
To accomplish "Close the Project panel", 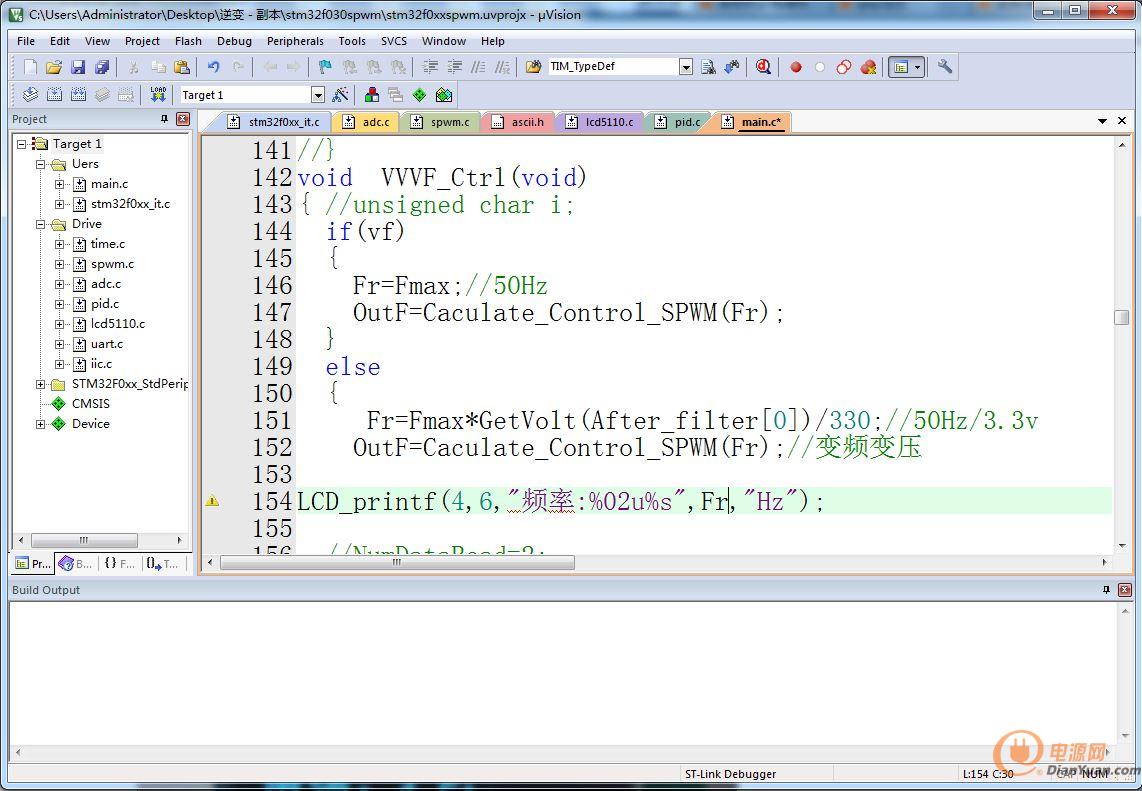I will click(x=183, y=119).
